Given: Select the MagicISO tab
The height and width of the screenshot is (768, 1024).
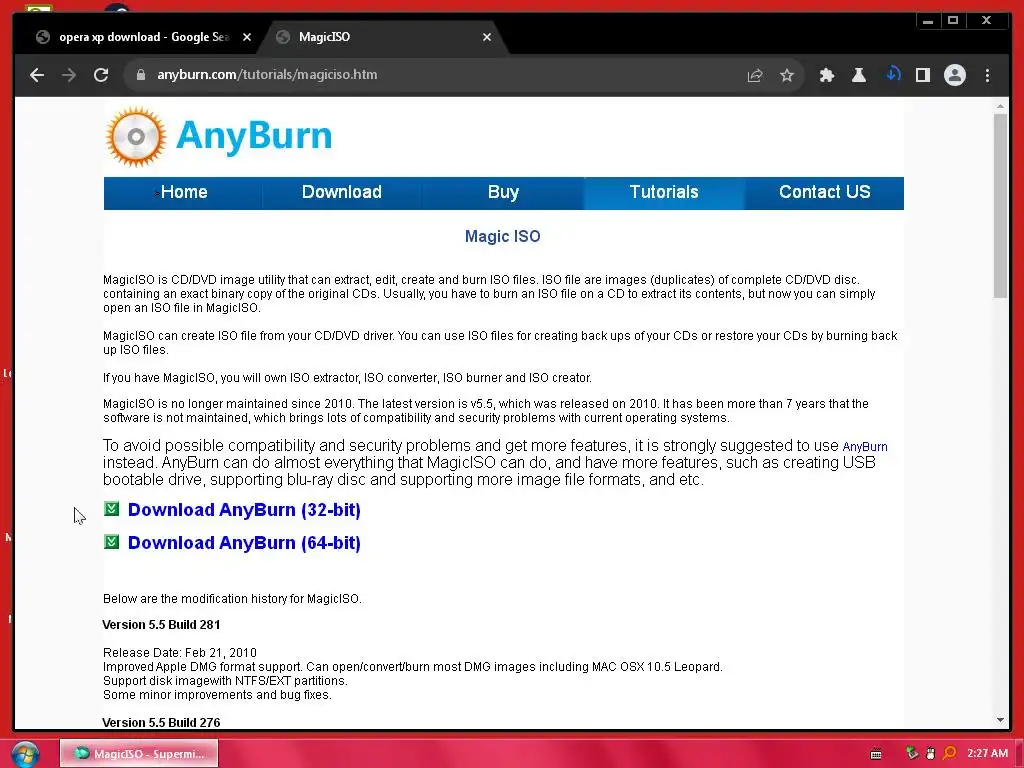Looking at the screenshot, I should click(382, 37).
